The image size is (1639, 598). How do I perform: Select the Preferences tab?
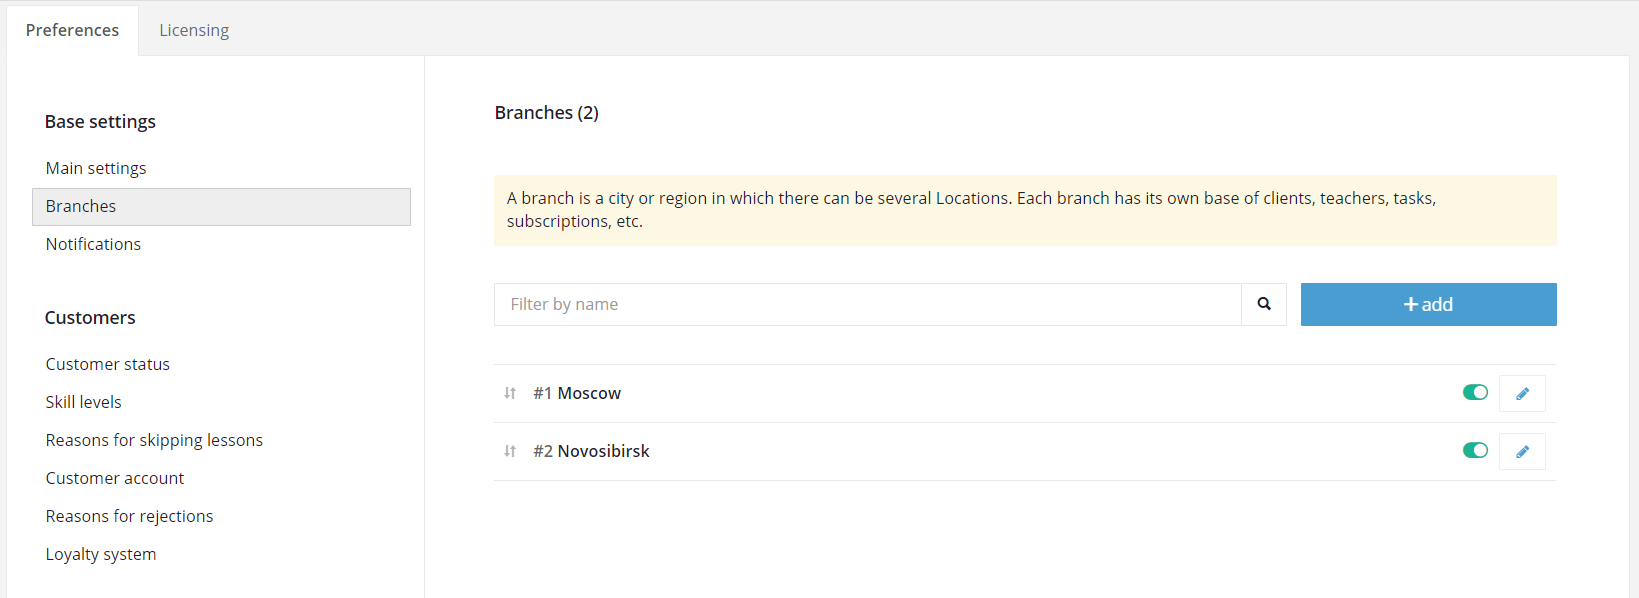click(72, 30)
